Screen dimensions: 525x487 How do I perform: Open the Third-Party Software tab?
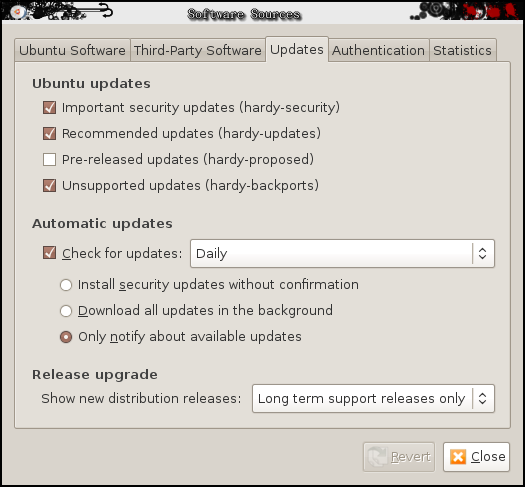coord(198,51)
